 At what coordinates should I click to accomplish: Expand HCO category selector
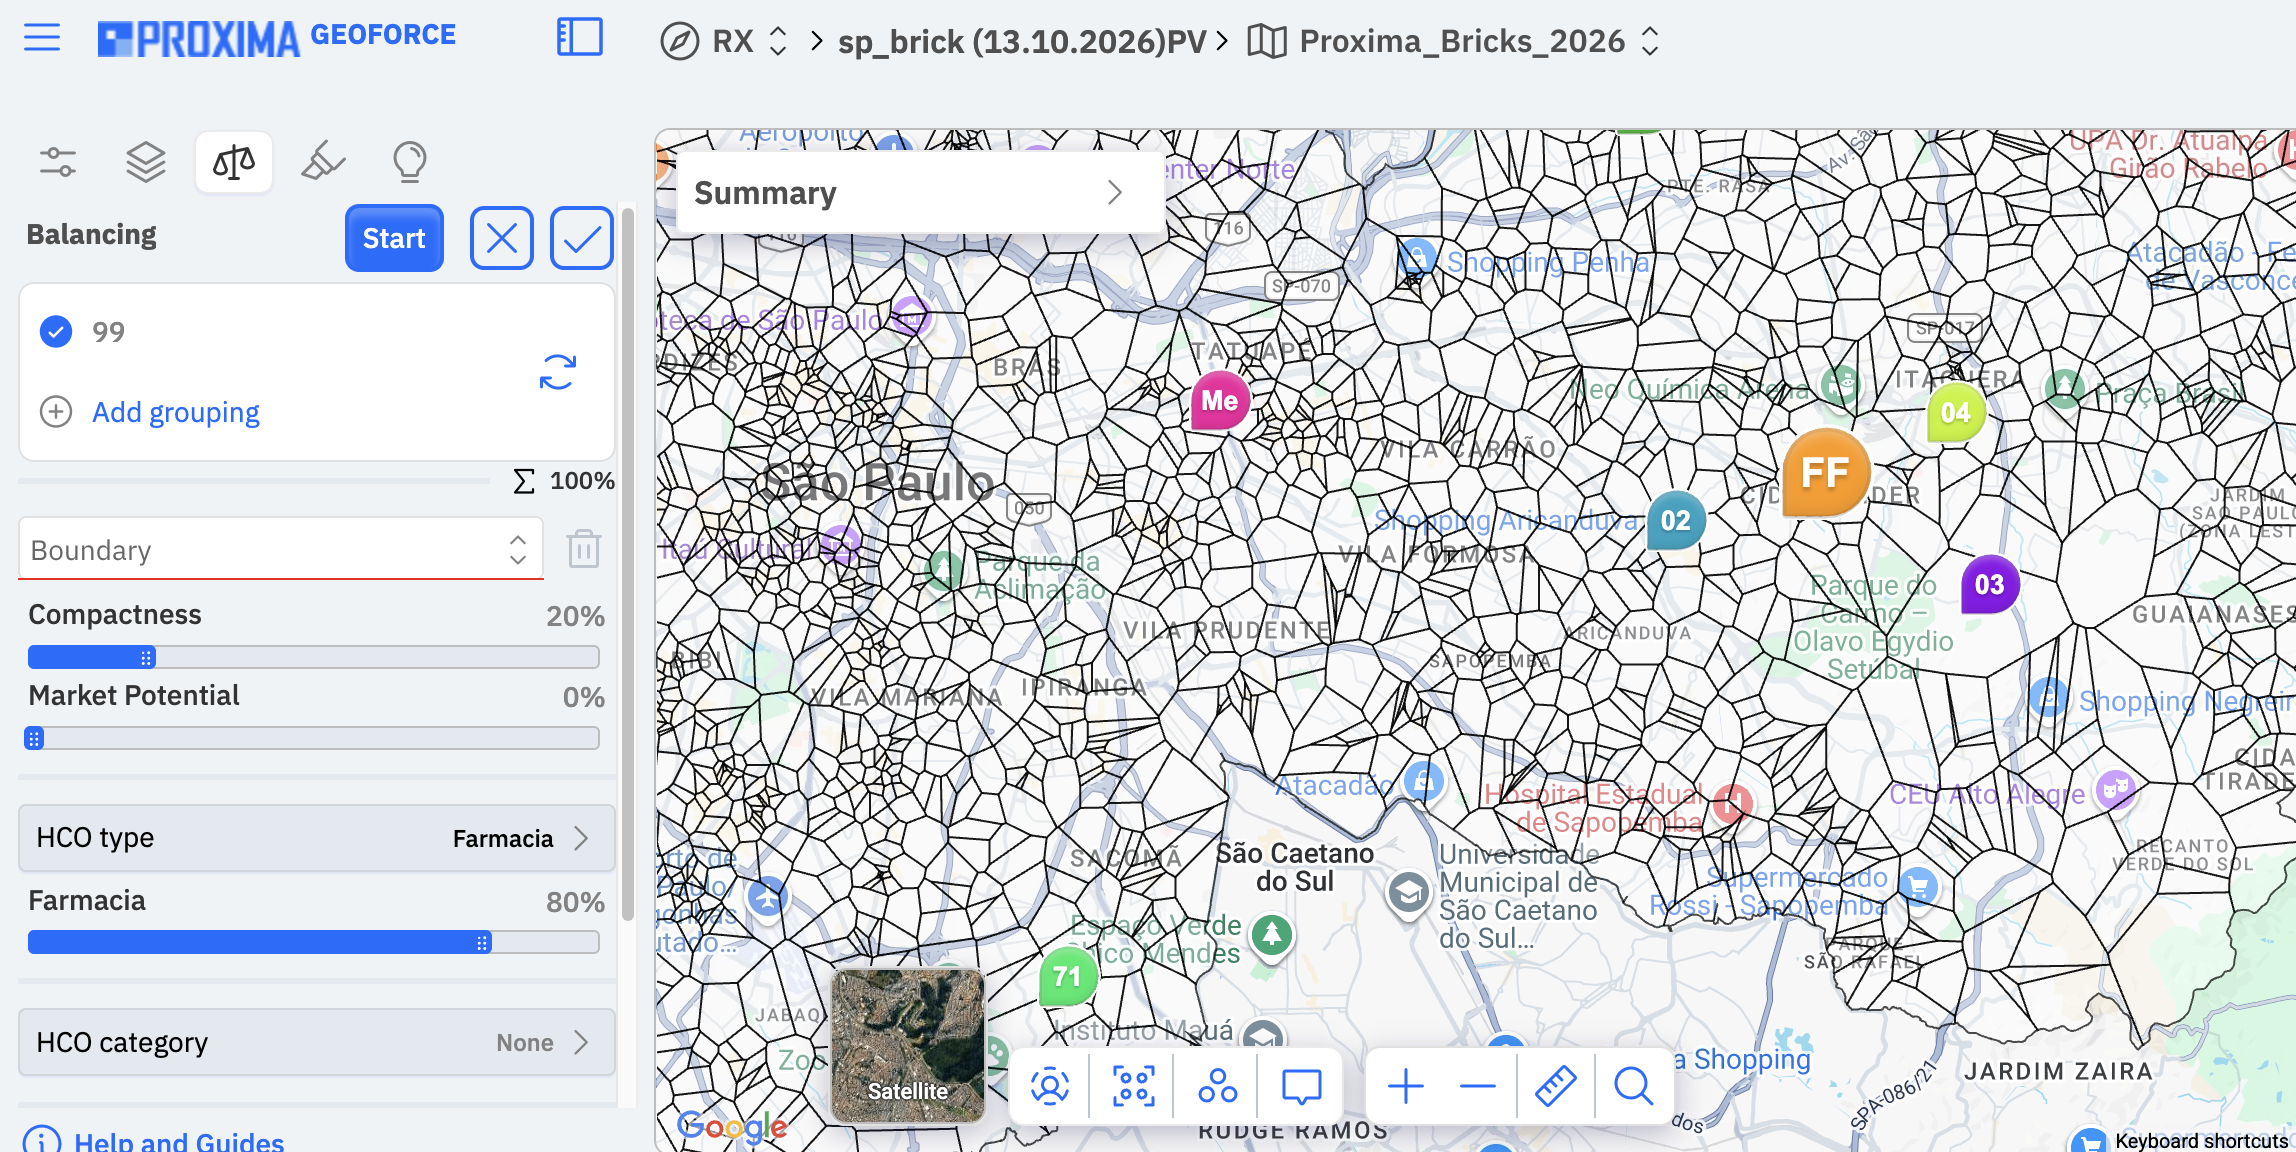pyautogui.click(x=317, y=1042)
